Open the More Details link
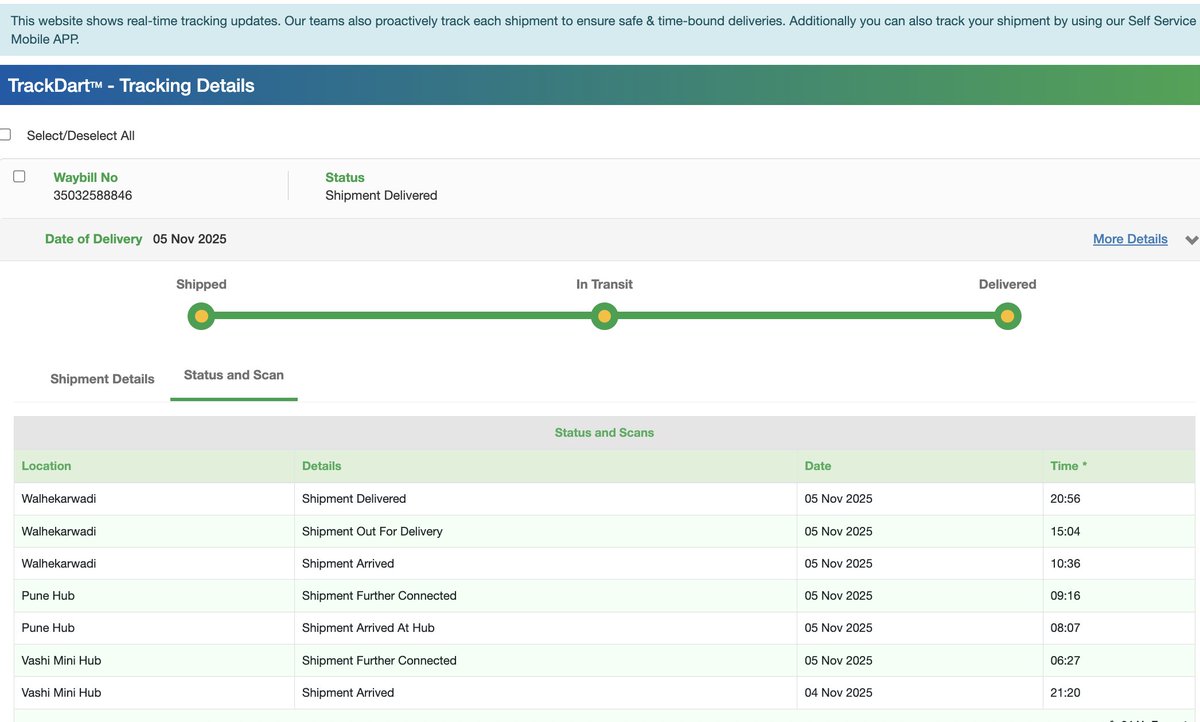Image resolution: width=1200 pixels, height=722 pixels. [x=1130, y=239]
